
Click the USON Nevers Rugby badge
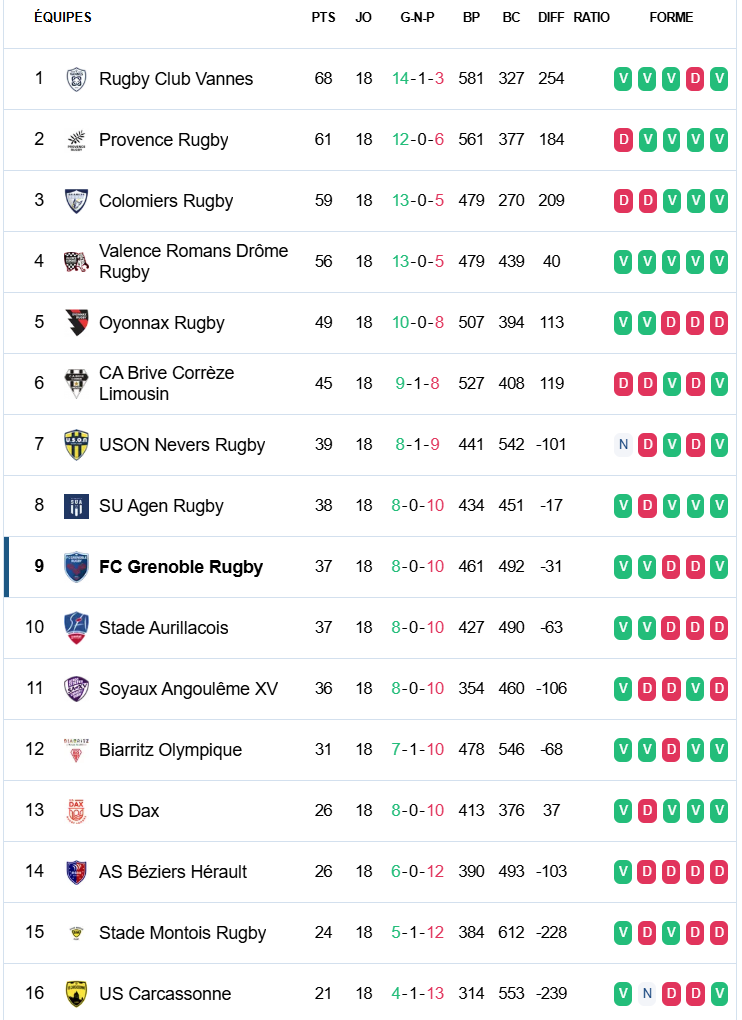76,445
